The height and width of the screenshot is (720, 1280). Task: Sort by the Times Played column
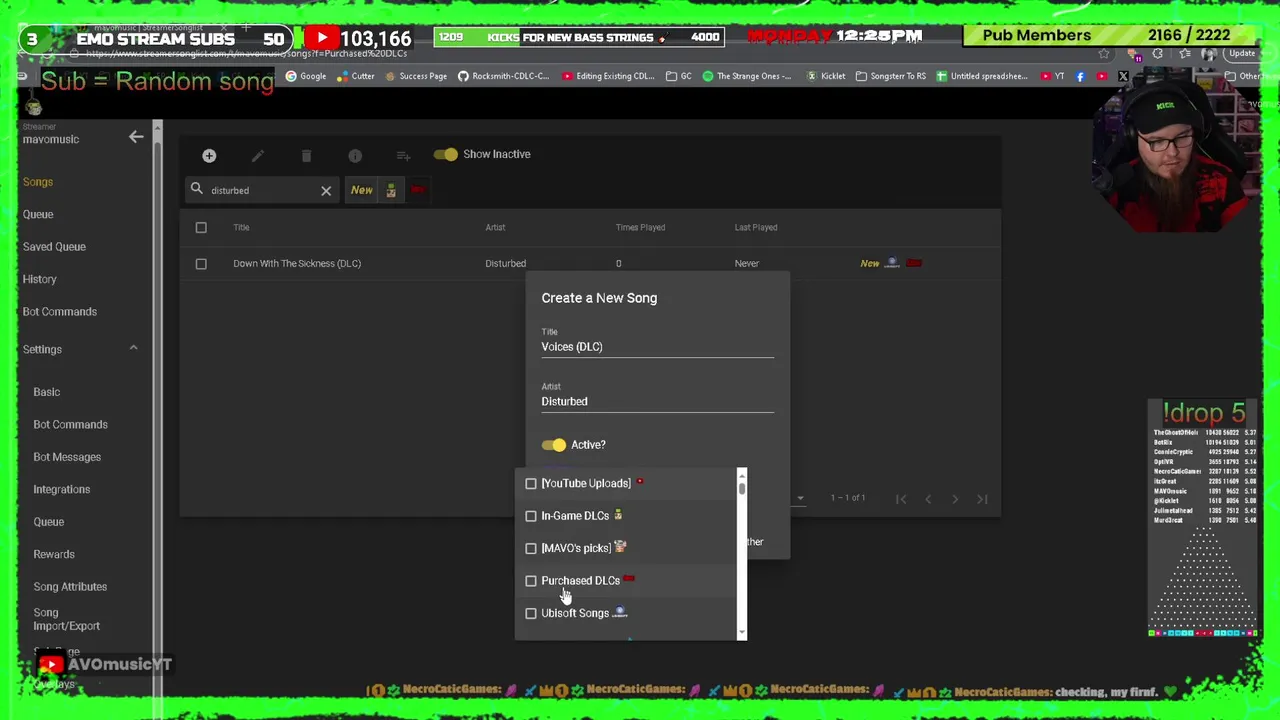[640, 227]
